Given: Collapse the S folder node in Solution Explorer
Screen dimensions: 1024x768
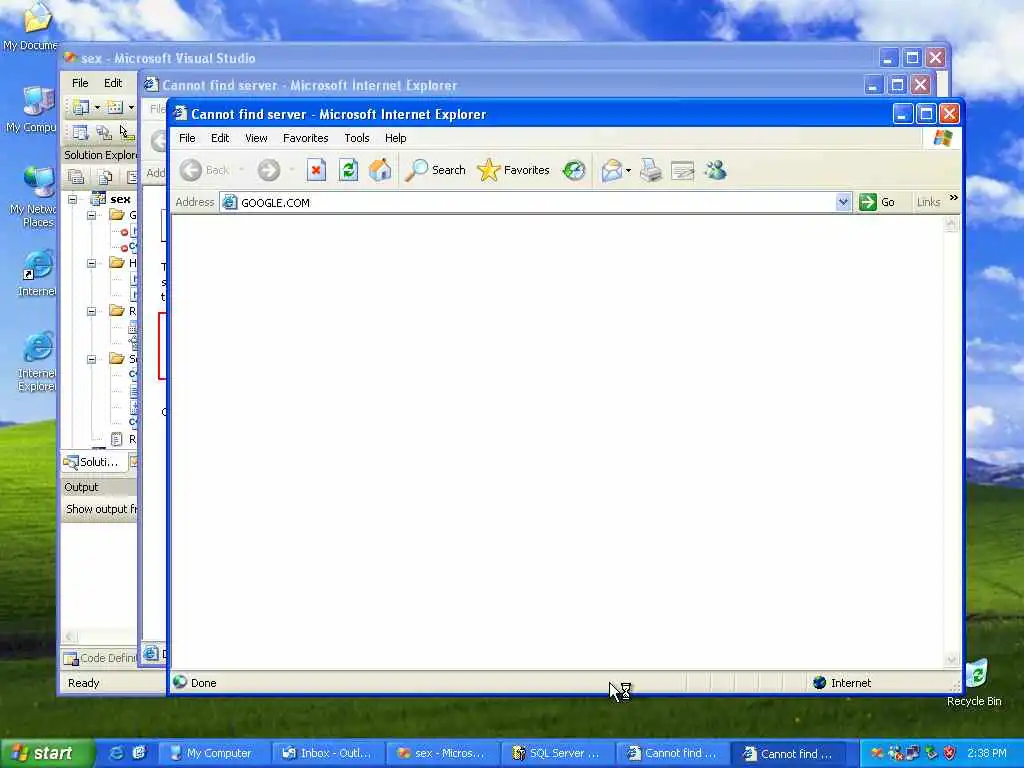Looking at the screenshot, I should (91, 359).
